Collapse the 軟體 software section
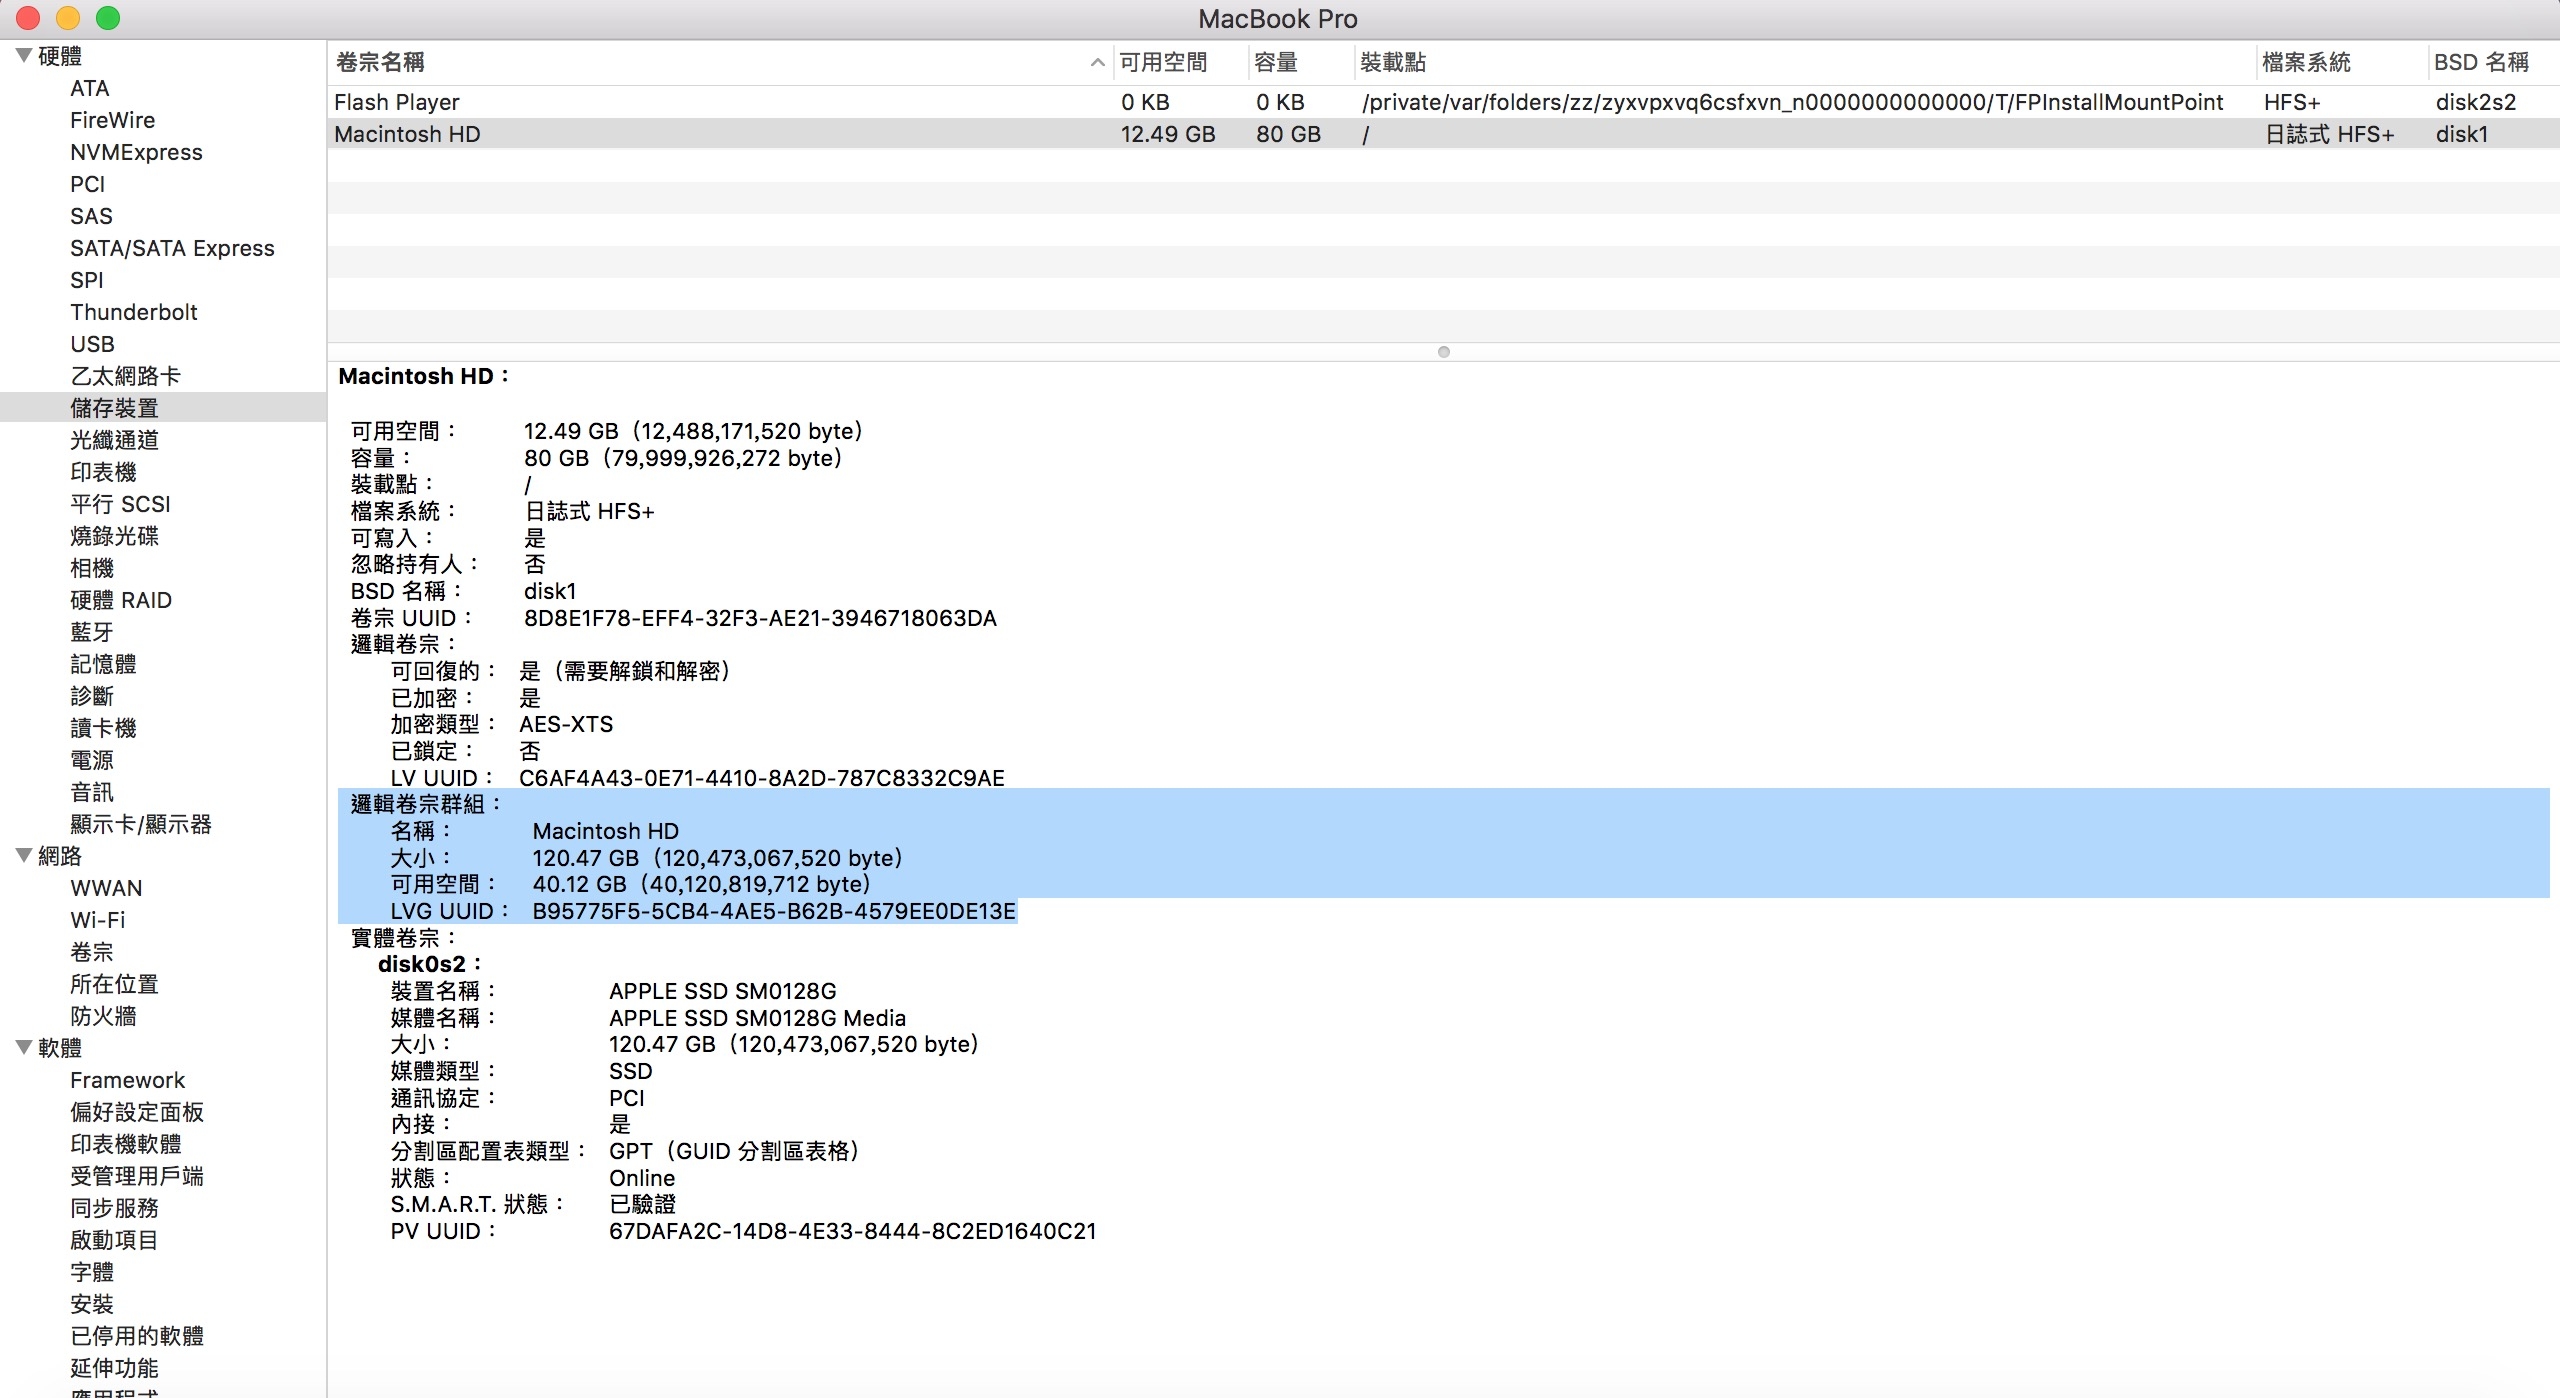This screenshot has height=1398, width=2560. click(x=24, y=1048)
